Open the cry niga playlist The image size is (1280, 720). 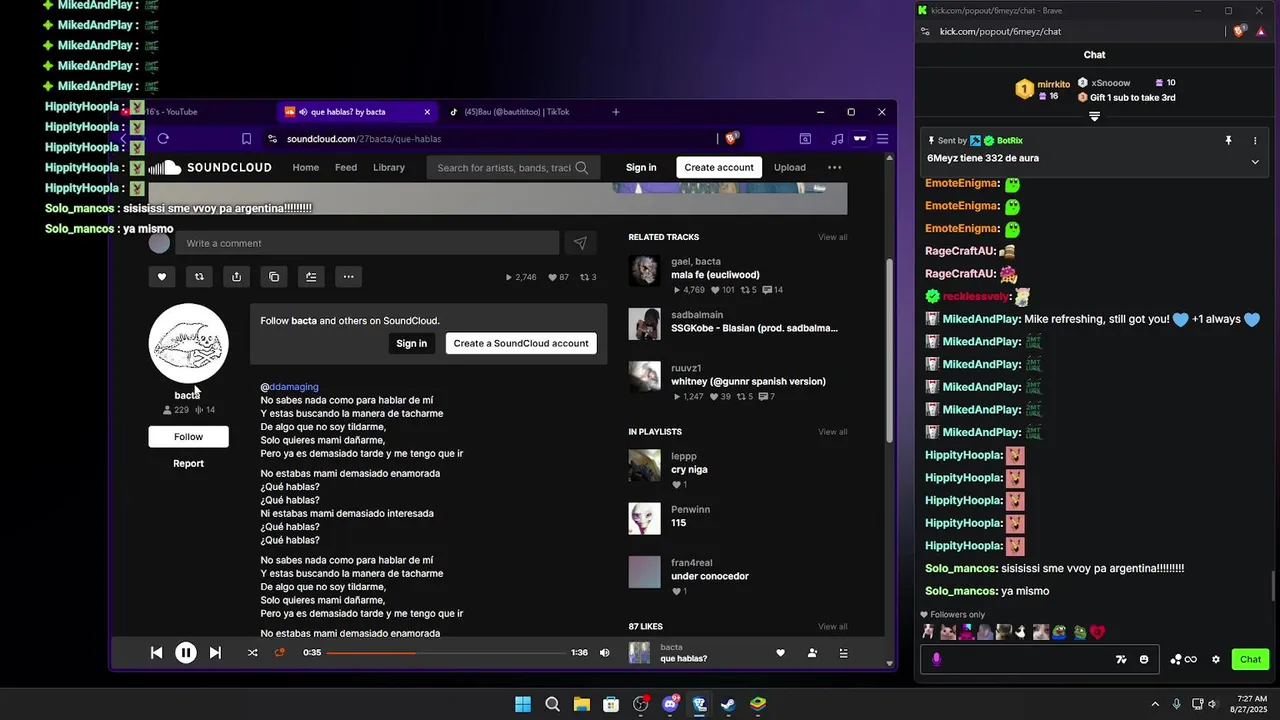click(689, 470)
